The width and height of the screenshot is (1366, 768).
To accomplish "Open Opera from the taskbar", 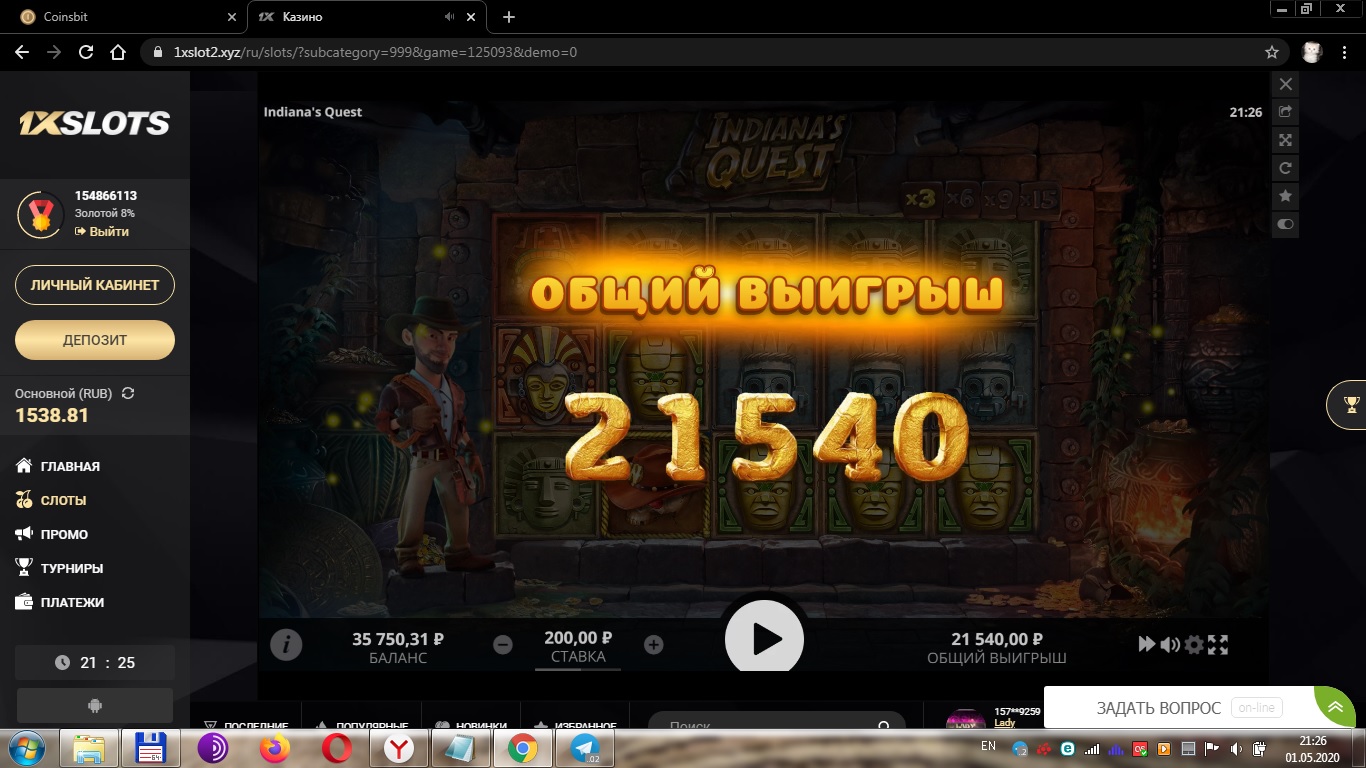I will click(337, 748).
